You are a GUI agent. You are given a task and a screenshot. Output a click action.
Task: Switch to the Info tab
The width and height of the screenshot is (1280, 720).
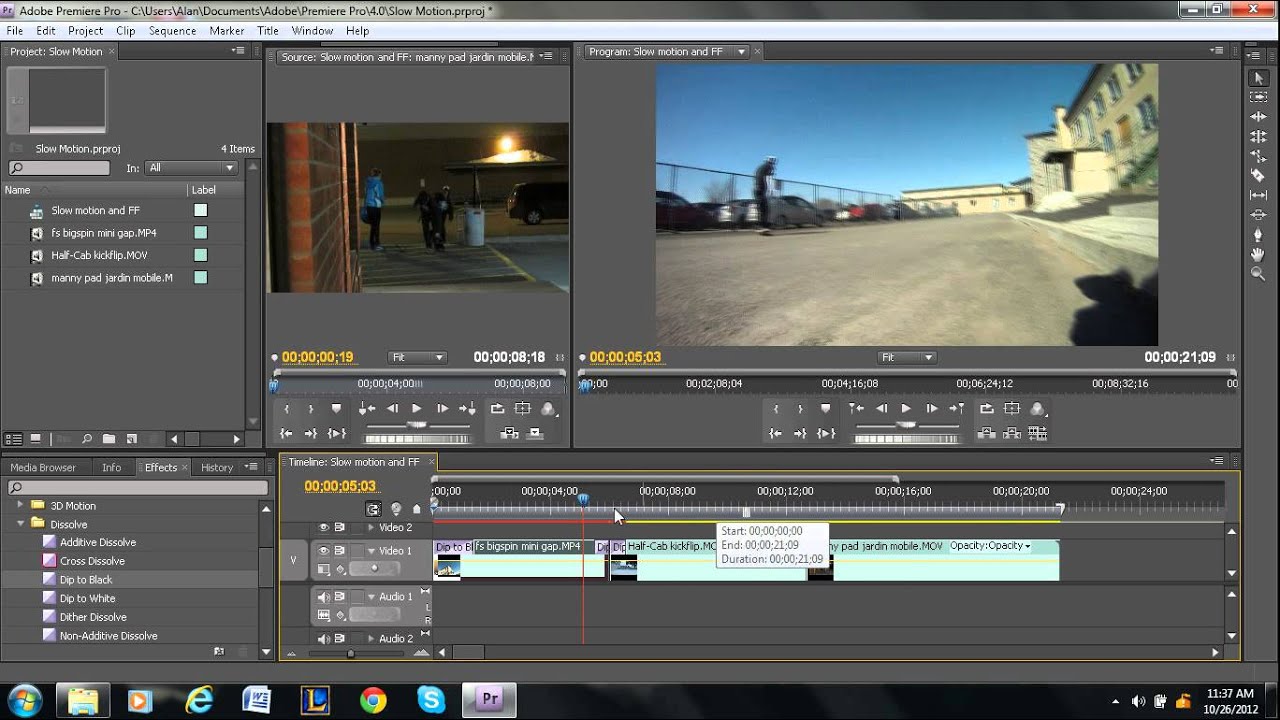pyautogui.click(x=111, y=467)
